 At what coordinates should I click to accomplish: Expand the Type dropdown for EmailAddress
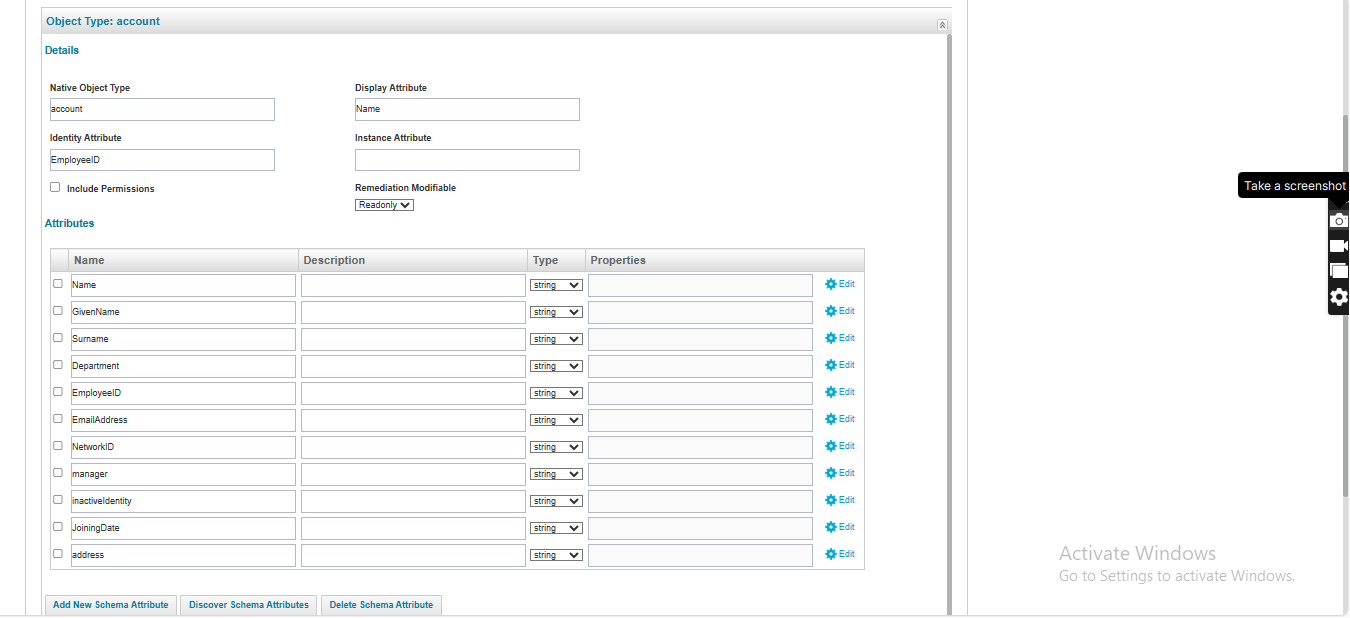(x=556, y=420)
